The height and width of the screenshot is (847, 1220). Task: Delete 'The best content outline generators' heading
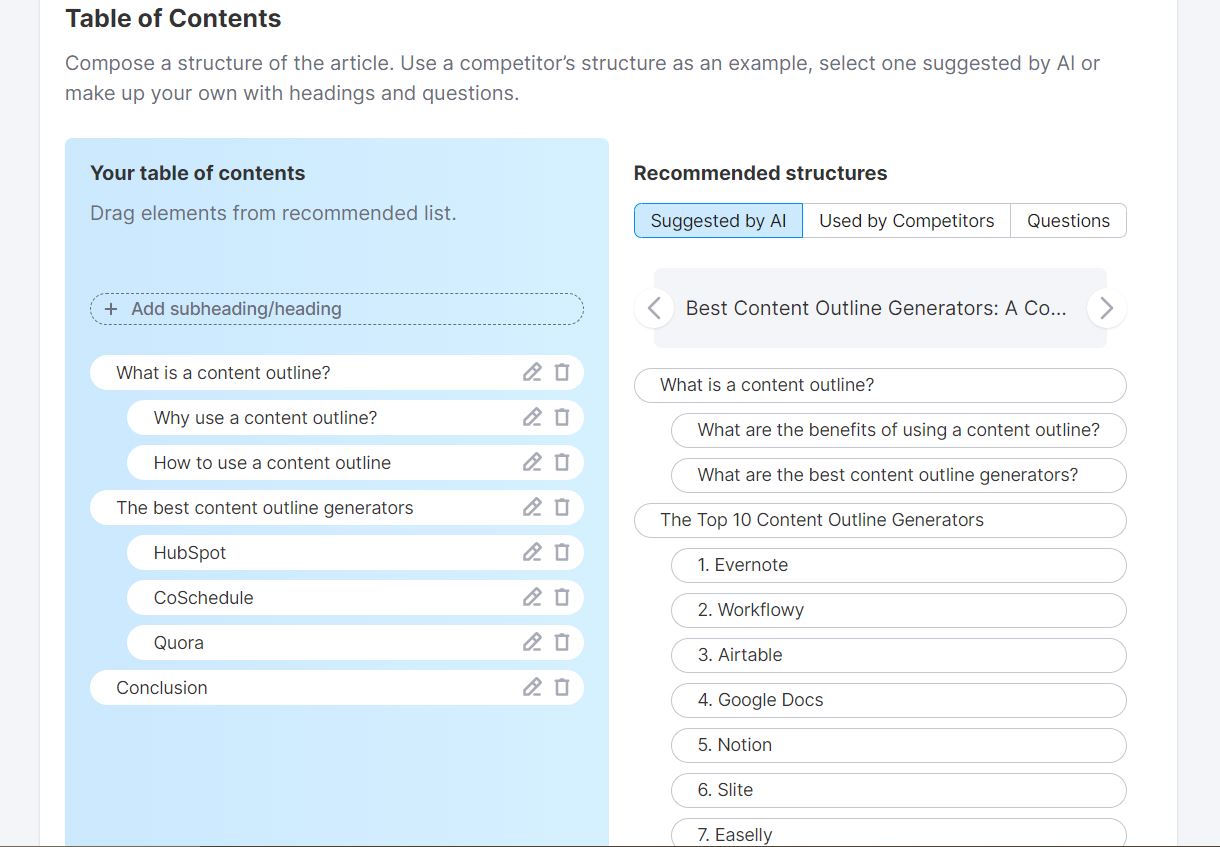[562, 507]
